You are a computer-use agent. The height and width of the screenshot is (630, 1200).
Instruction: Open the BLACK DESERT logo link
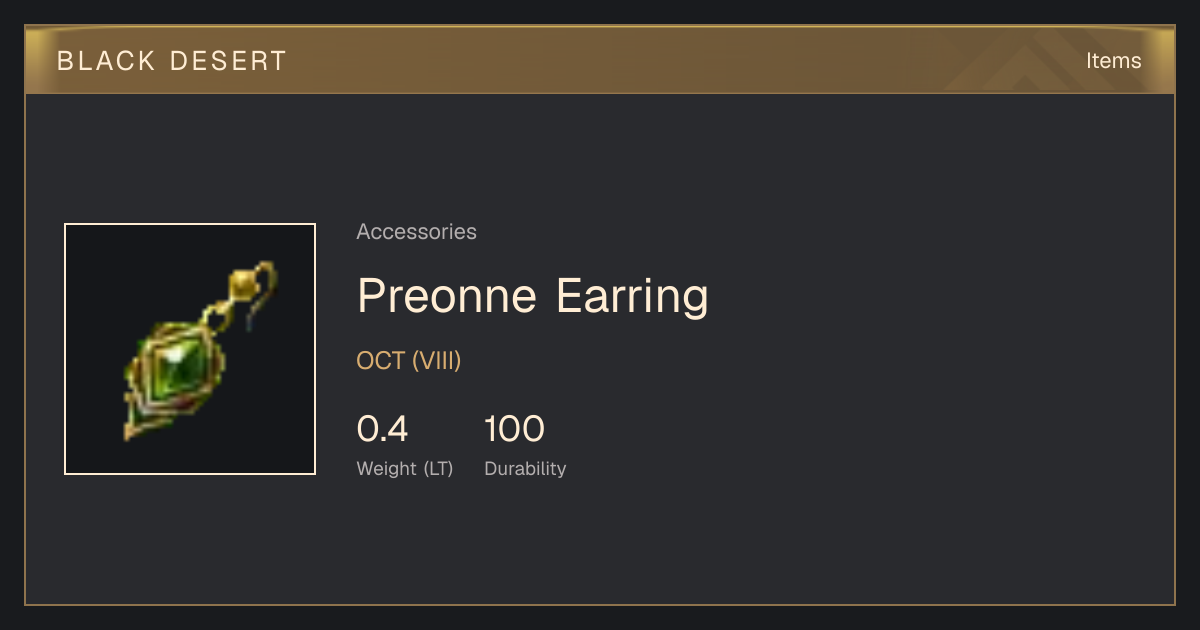click(172, 61)
